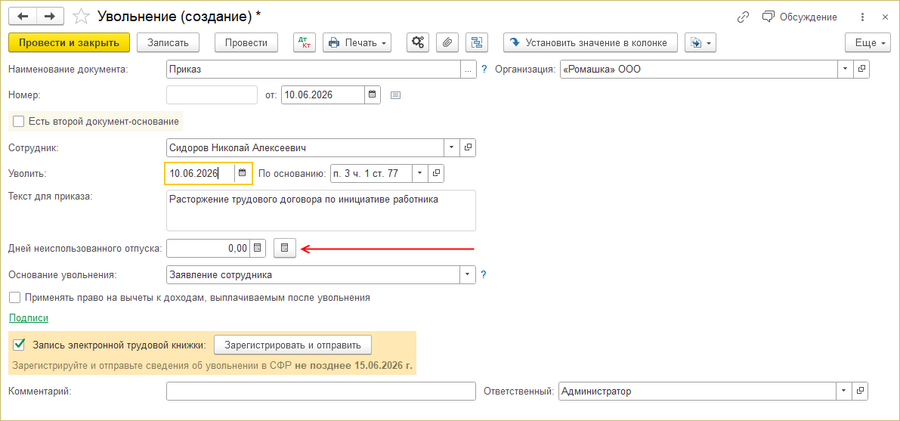
Task: Open the Ответственный record card
Action: click(860, 391)
